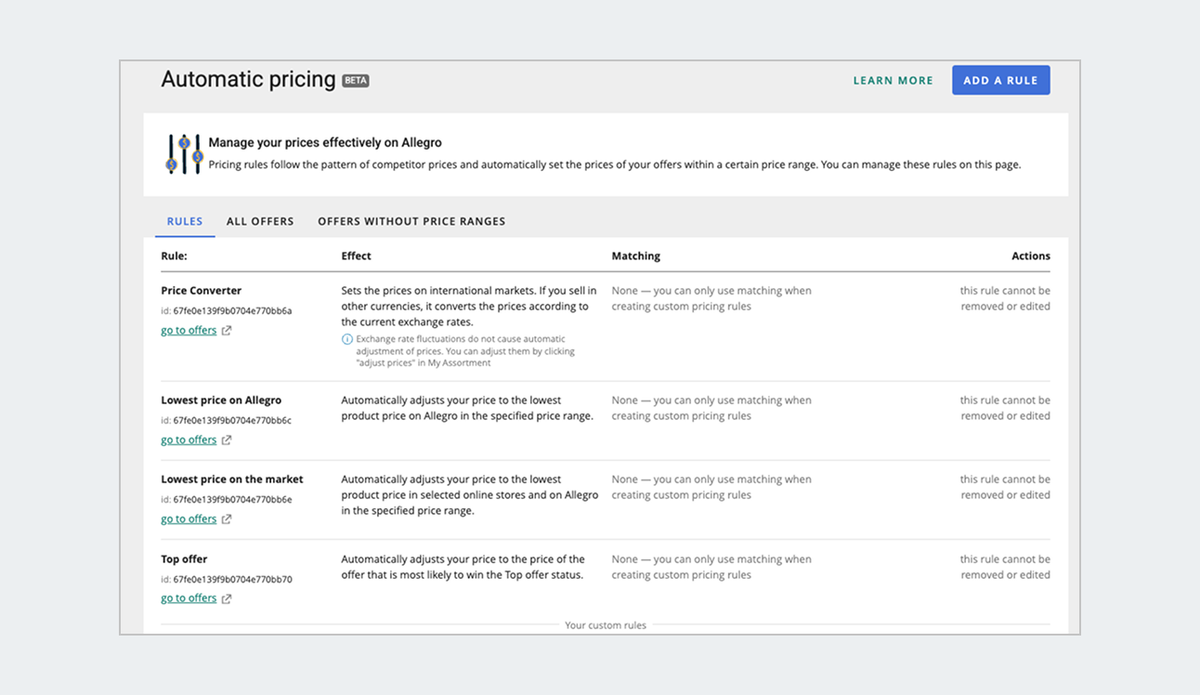
Task: Click the id 67fe0e139f9b0704e770bb6e text
Action: click(226, 499)
